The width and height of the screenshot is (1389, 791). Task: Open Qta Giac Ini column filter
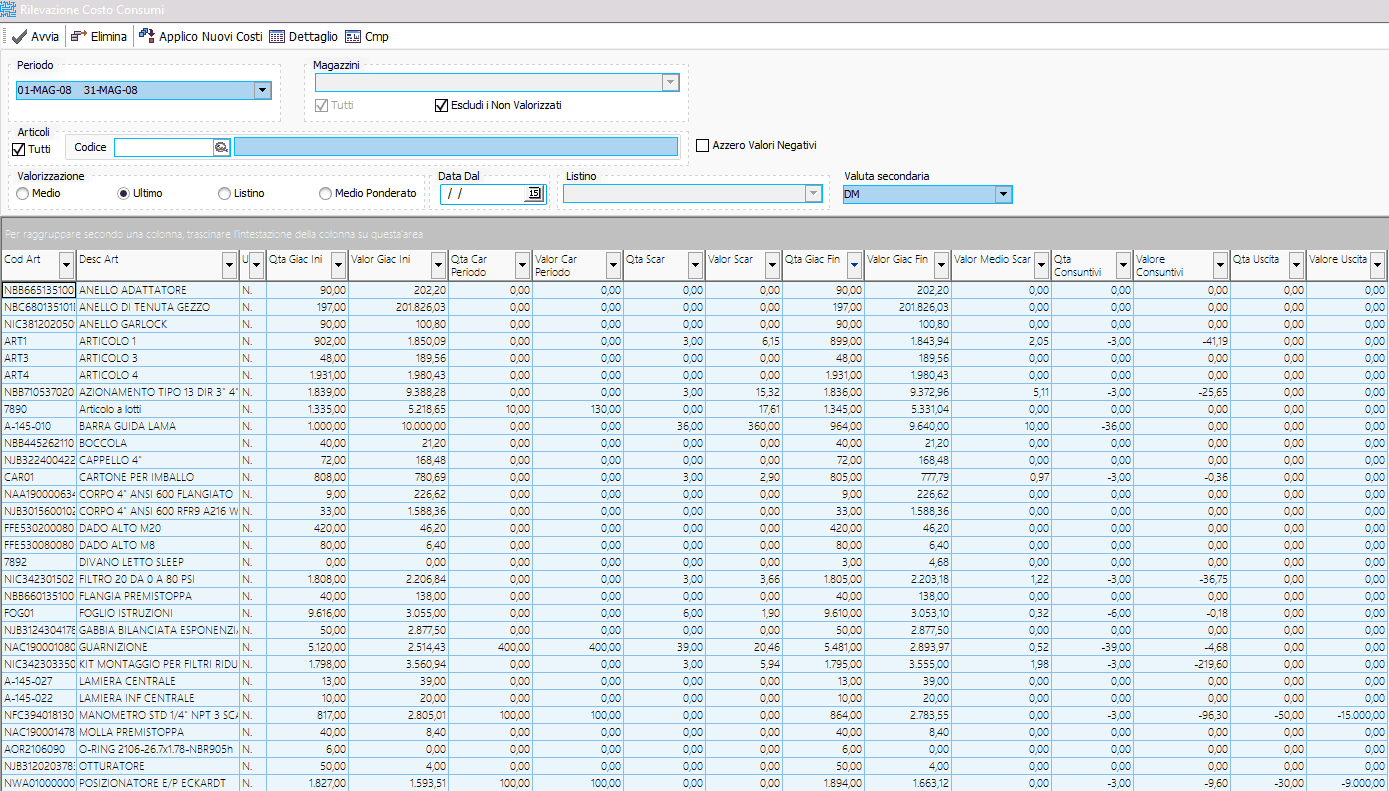[339, 265]
